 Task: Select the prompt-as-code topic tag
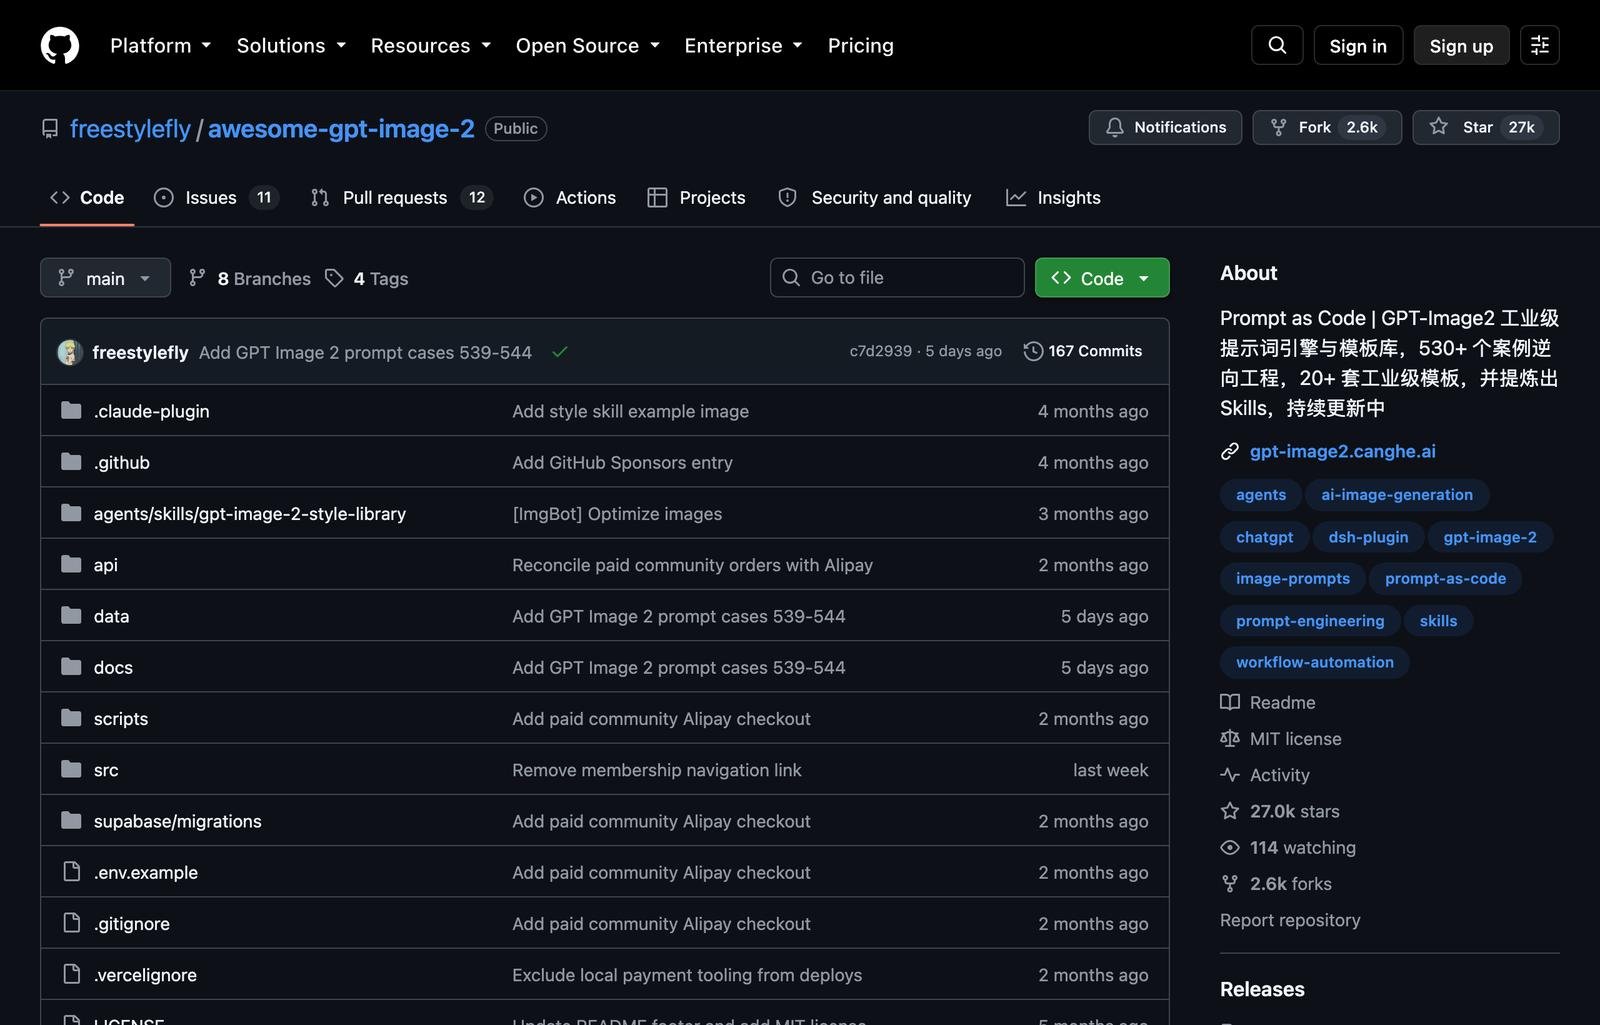pyautogui.click(x=1445, y=578)
